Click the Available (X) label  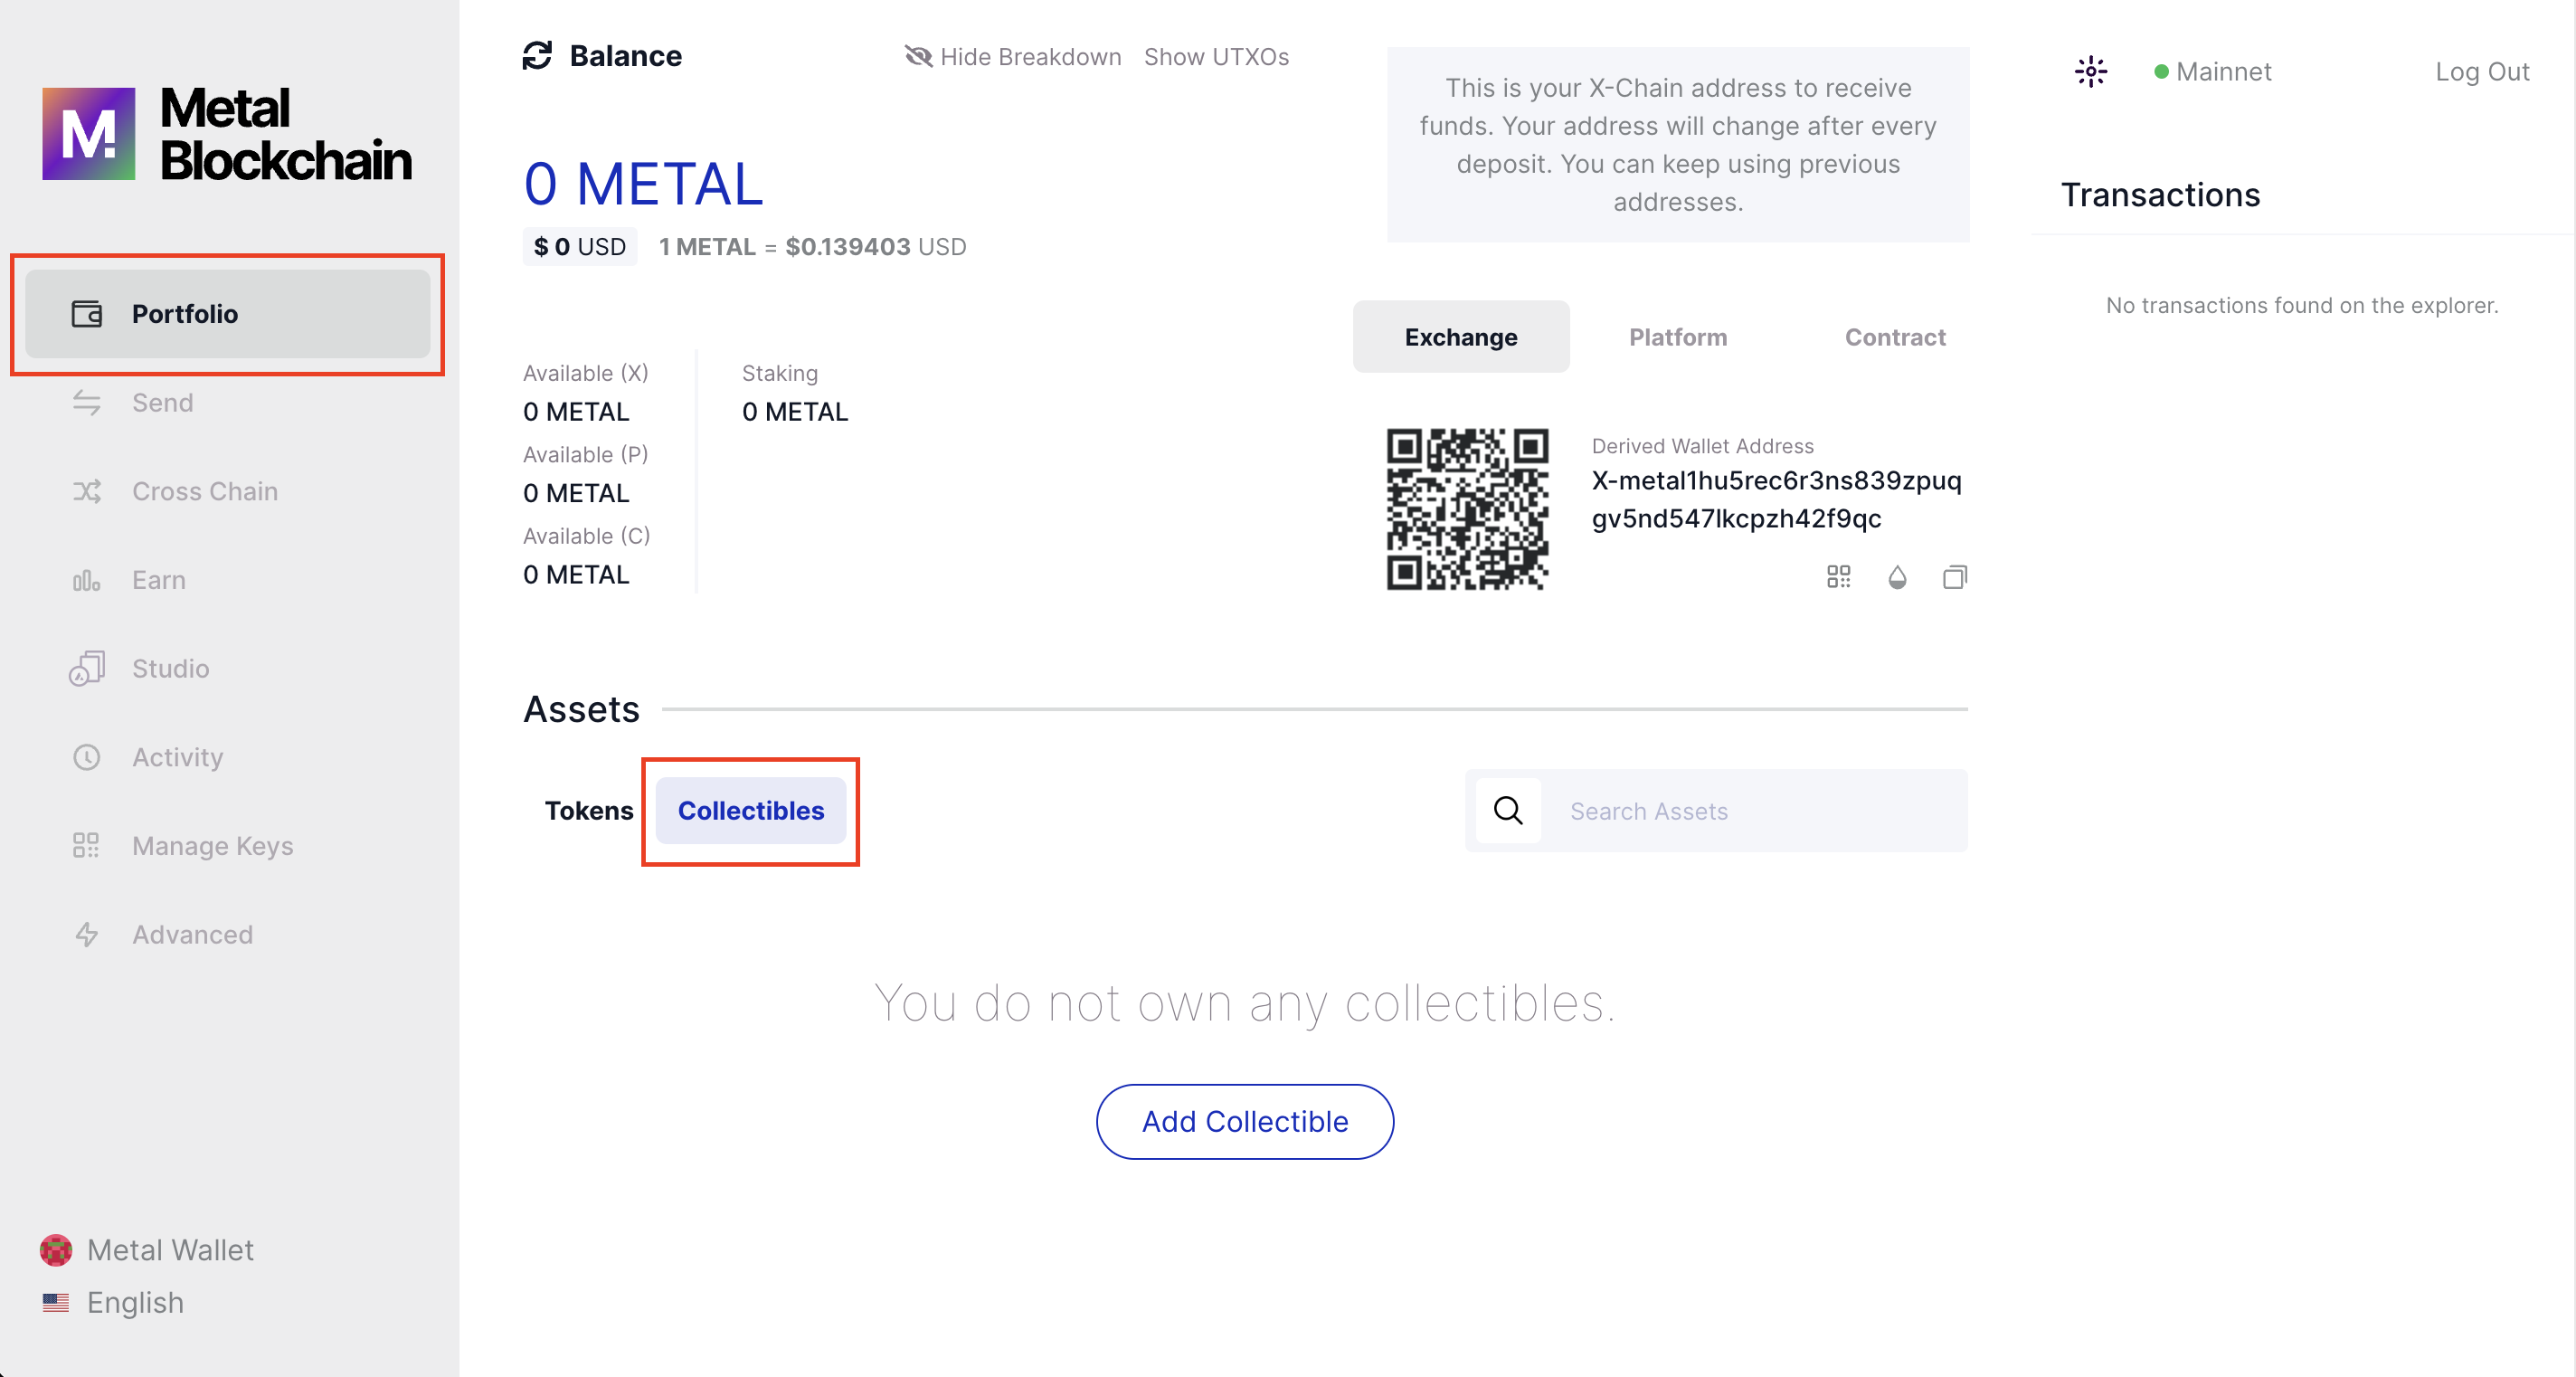pos(586,373)
